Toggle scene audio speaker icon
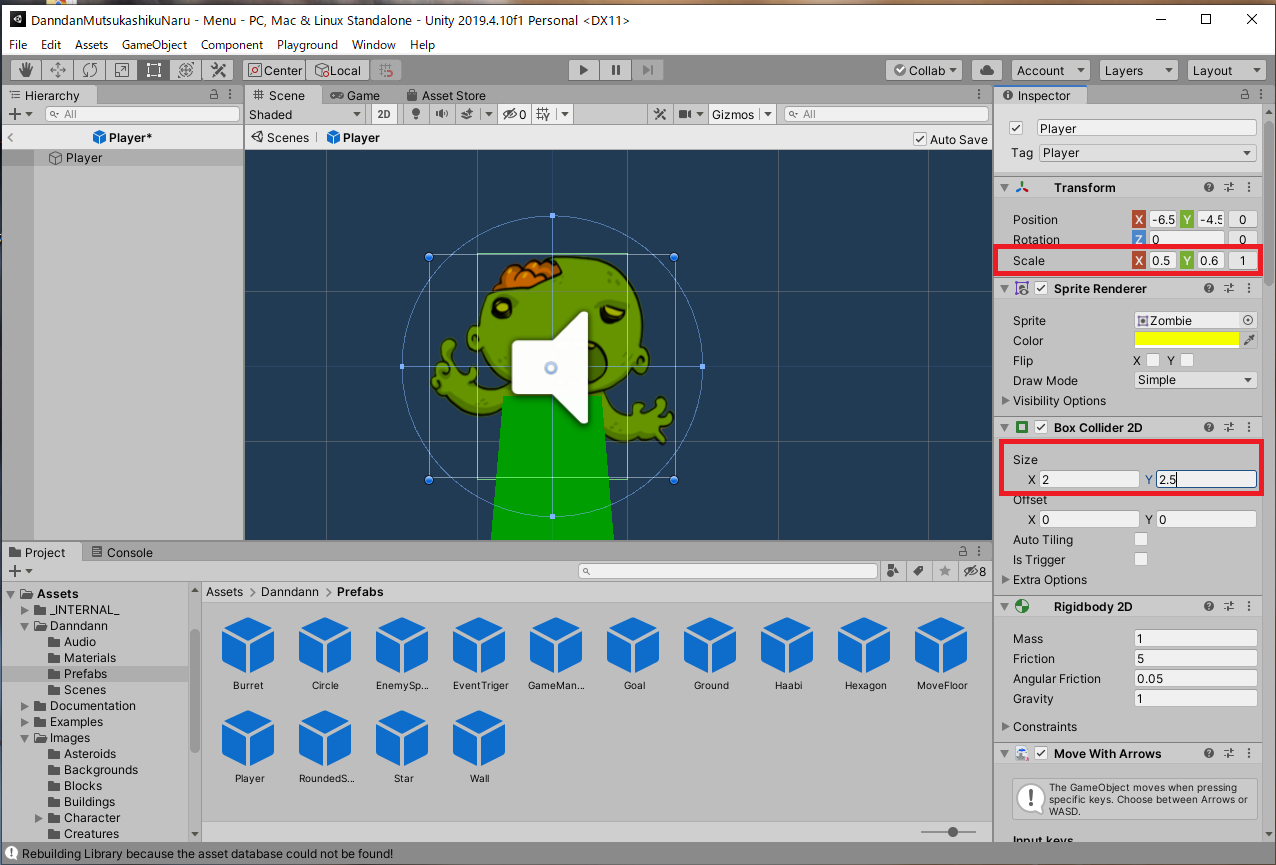Viewport: 1276px width, 865px height. click(441, 114)
